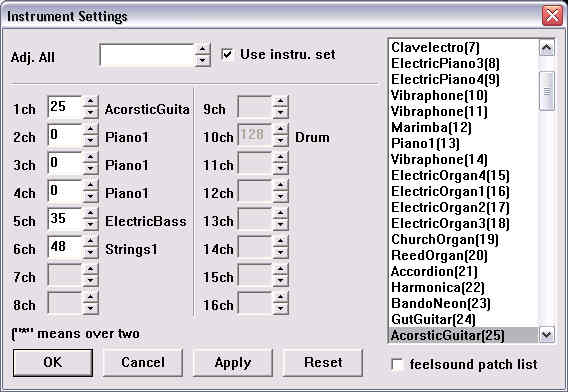Select ElectricOrgan3(18) in the list
568x392 pixels.
(463, 223)
